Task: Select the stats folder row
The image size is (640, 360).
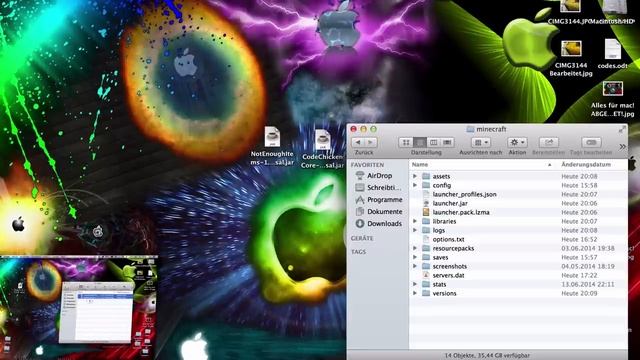Action: click(x=518, y=284)
